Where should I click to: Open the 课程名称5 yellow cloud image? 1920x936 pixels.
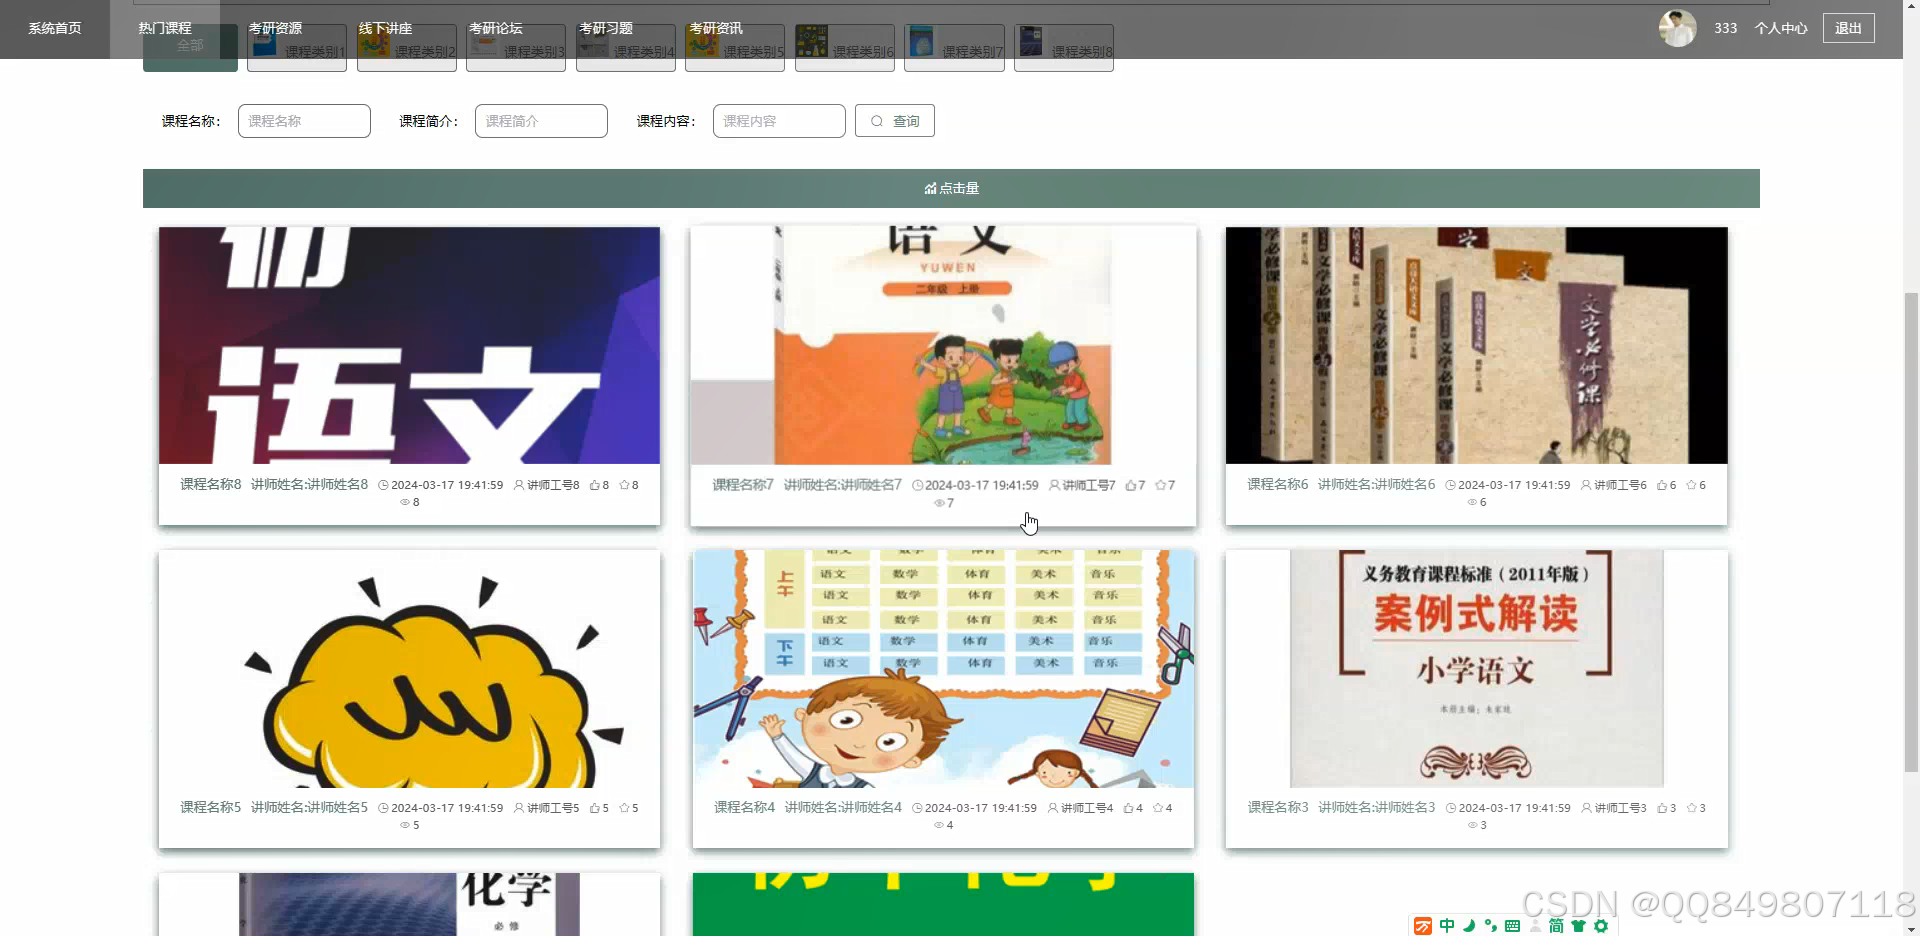point(409,668)
